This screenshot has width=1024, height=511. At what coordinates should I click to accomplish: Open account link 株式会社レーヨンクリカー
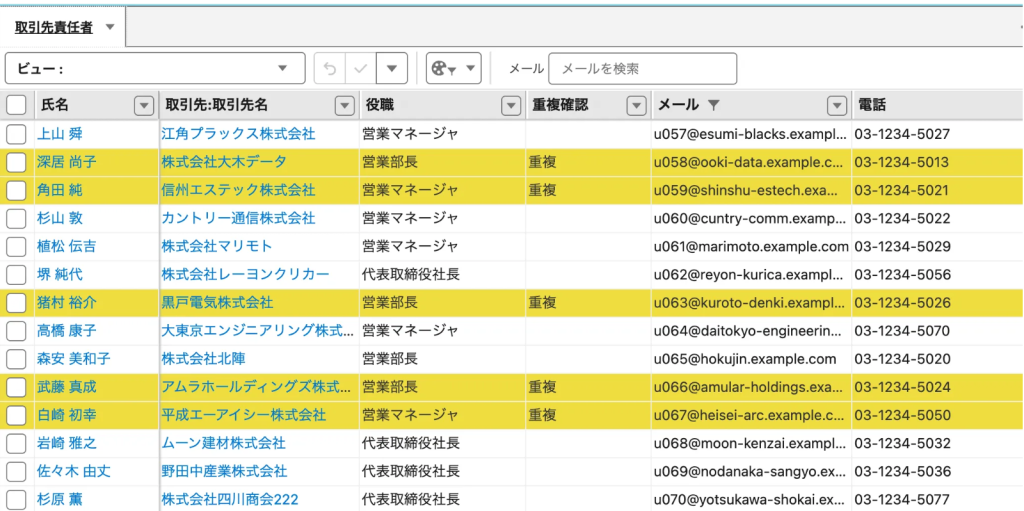246,274
